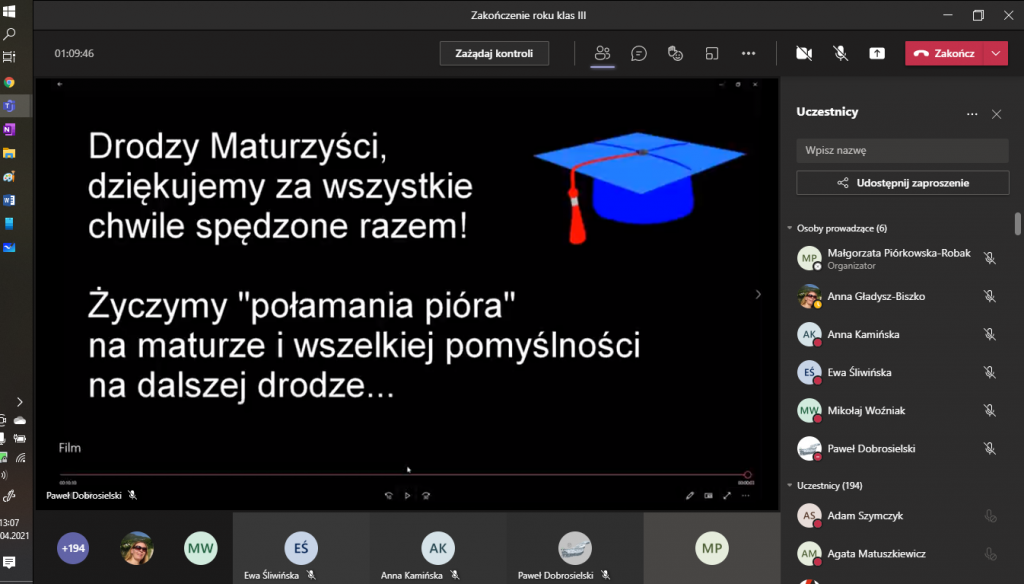Open more options in the Uczestnicy panel header
The height and width of the screenshot is (584, 1024).
tap(972, 114)
